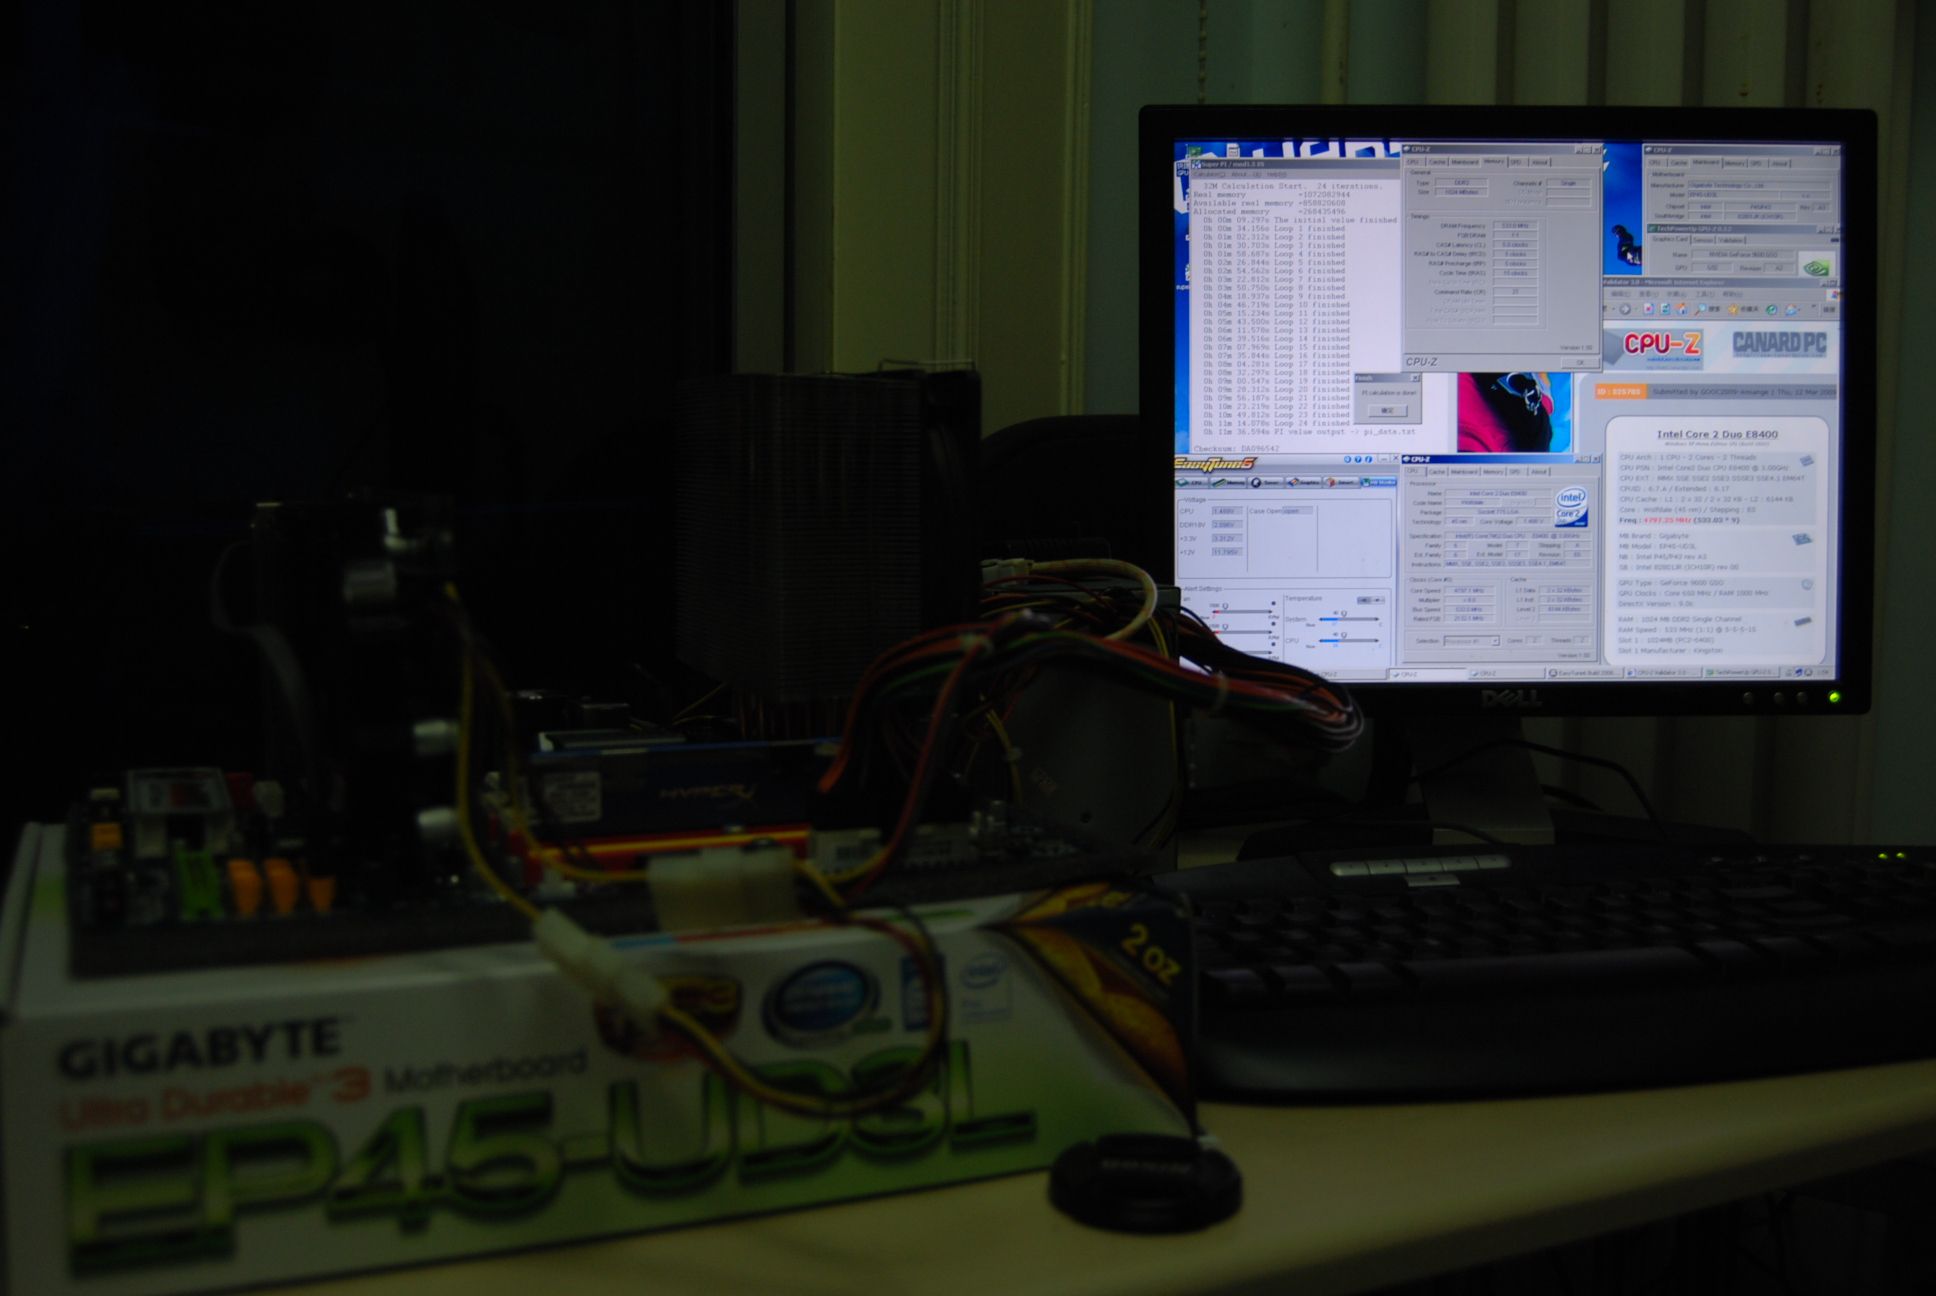This screenshot has width=1936, height=1296.
Task: Click the Stop icon in Internet Explorer toolbar
Action: coord(1648,309)
